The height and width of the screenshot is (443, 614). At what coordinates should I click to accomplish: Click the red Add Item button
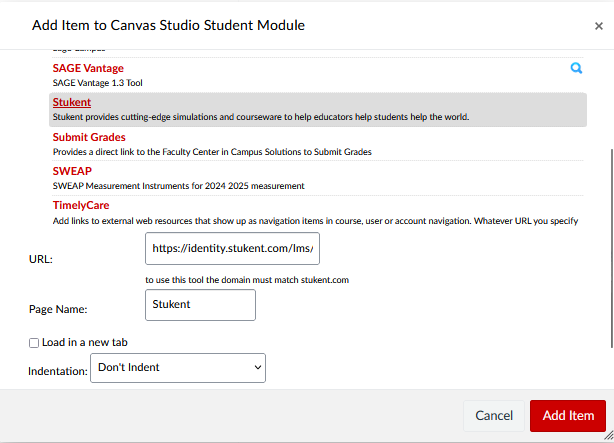(567, 416)
